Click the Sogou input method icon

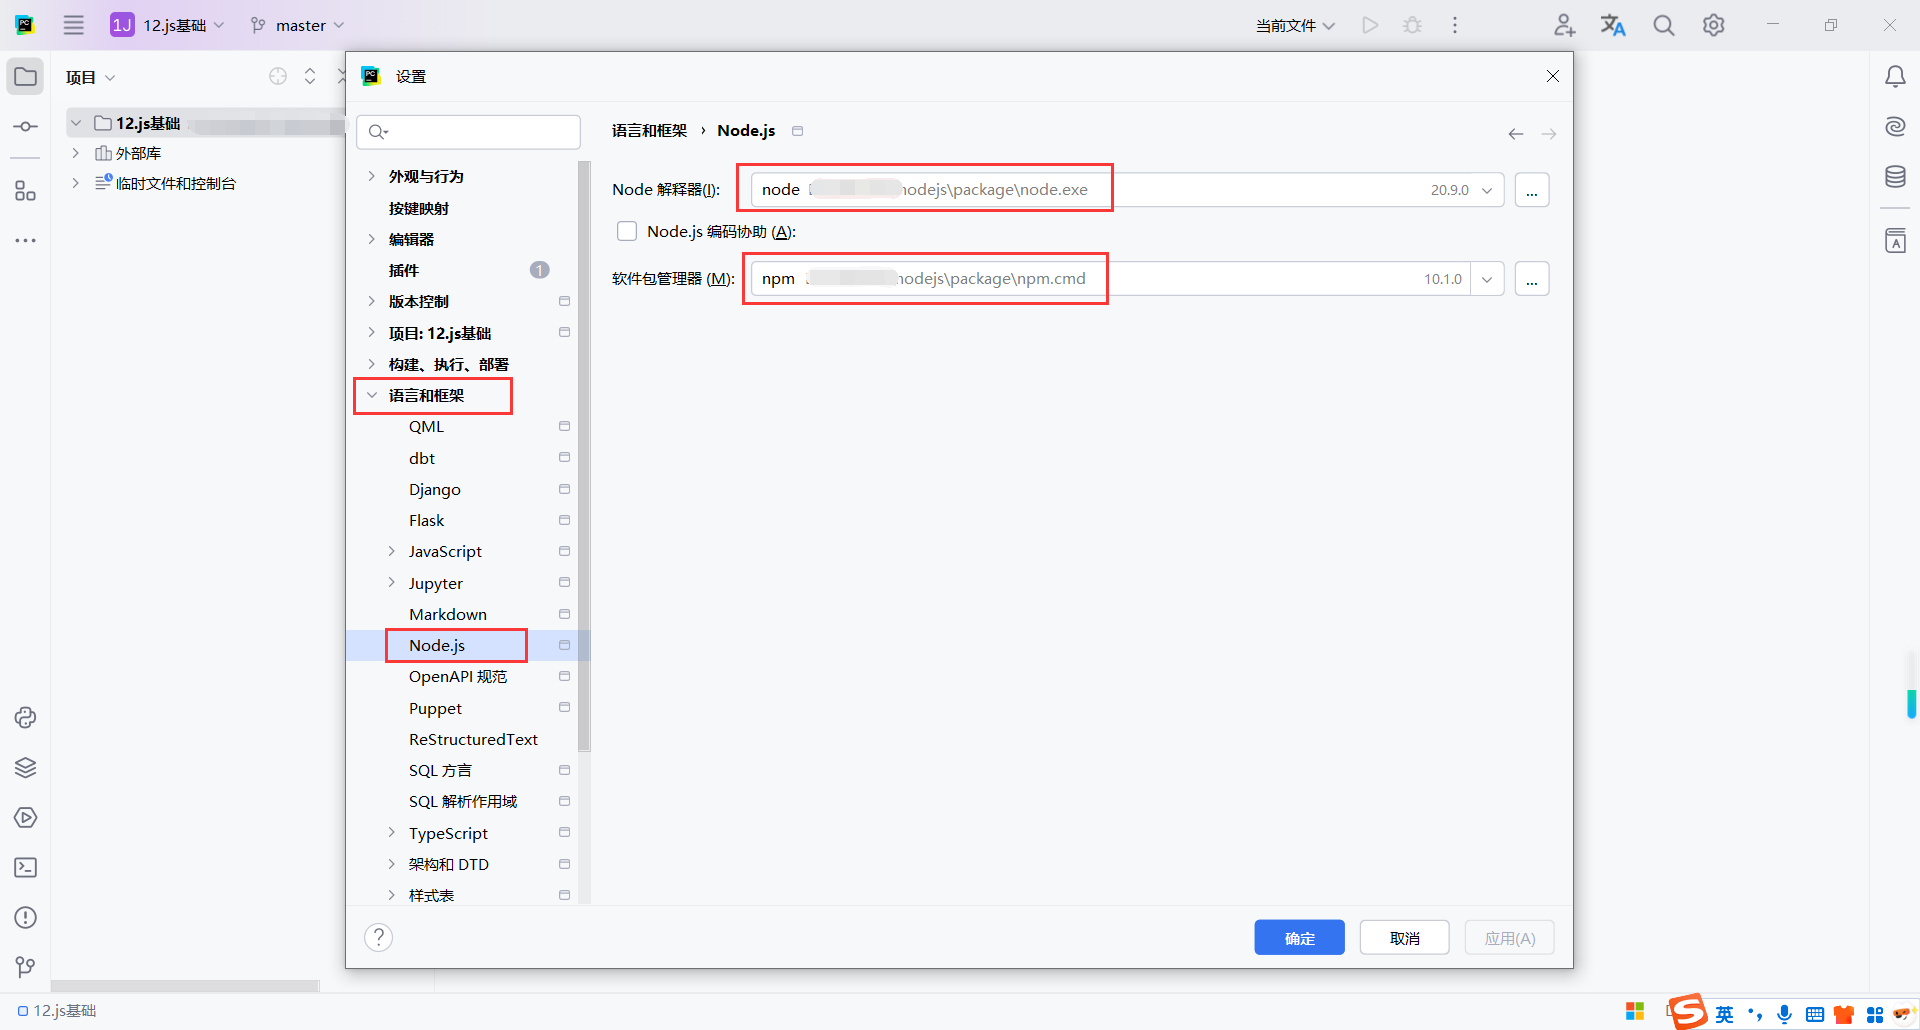[x=1688, y=1011]
